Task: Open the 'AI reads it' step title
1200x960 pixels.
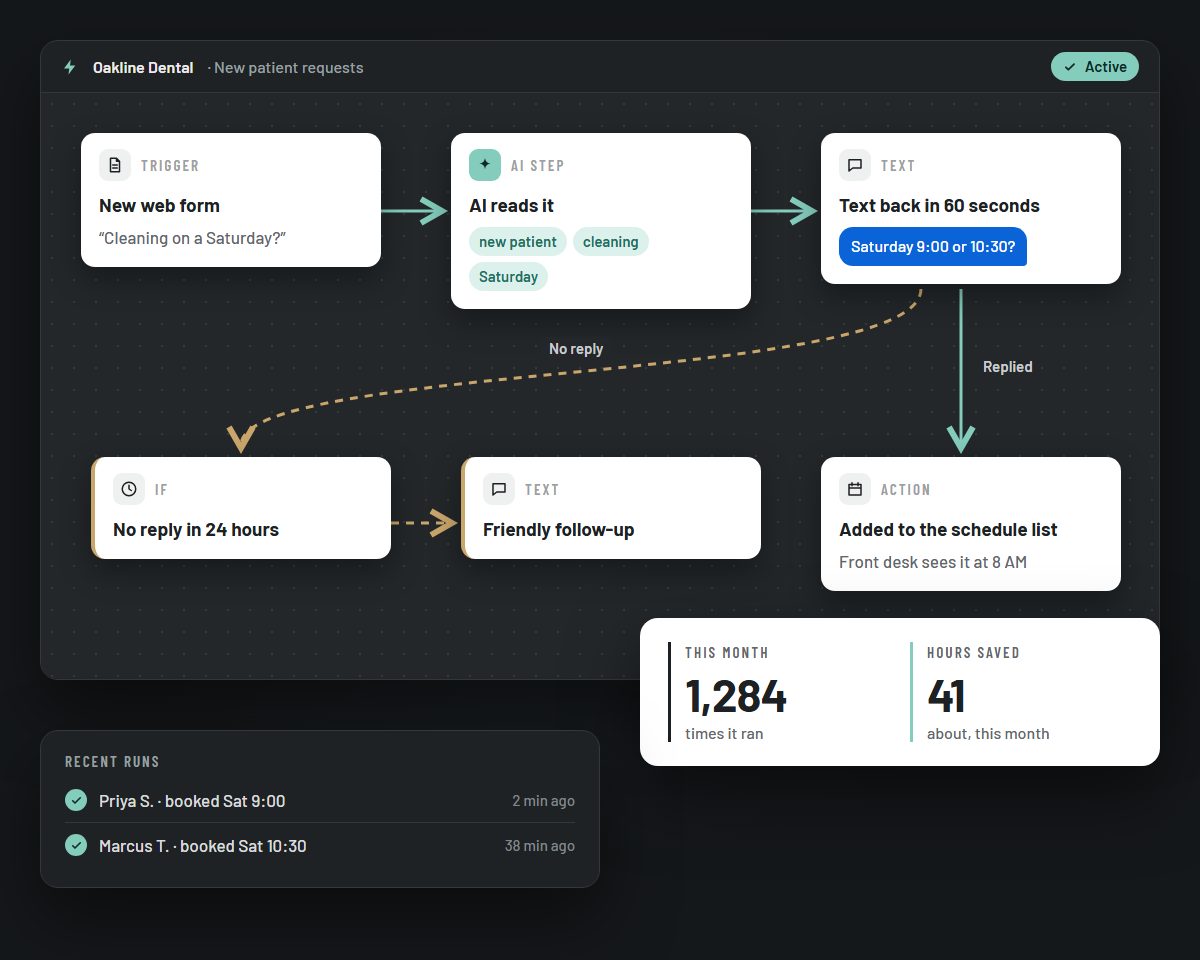Action: (x=511, y=205)
